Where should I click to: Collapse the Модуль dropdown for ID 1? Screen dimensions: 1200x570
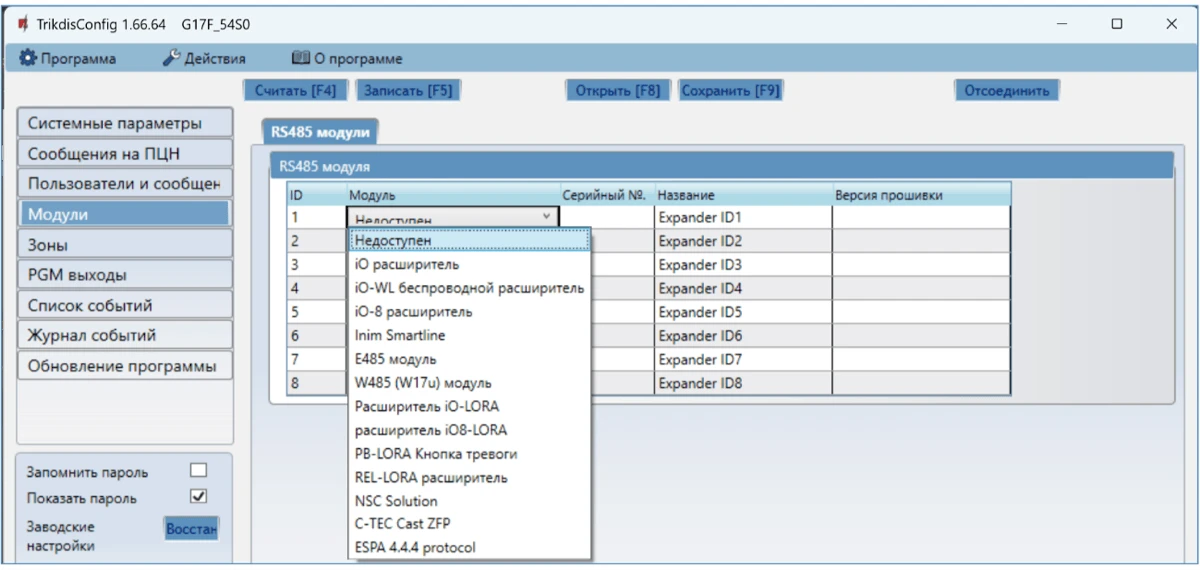pos(546,217)
